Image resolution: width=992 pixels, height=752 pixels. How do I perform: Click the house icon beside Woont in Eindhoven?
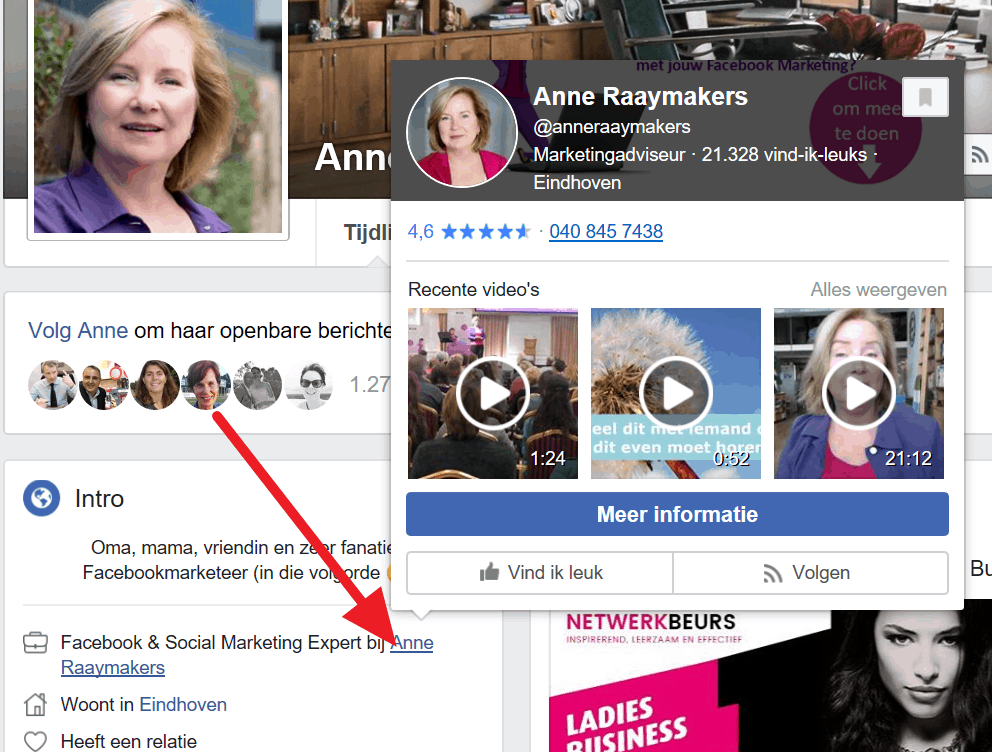pyautogui.click(x=35, y=704)
